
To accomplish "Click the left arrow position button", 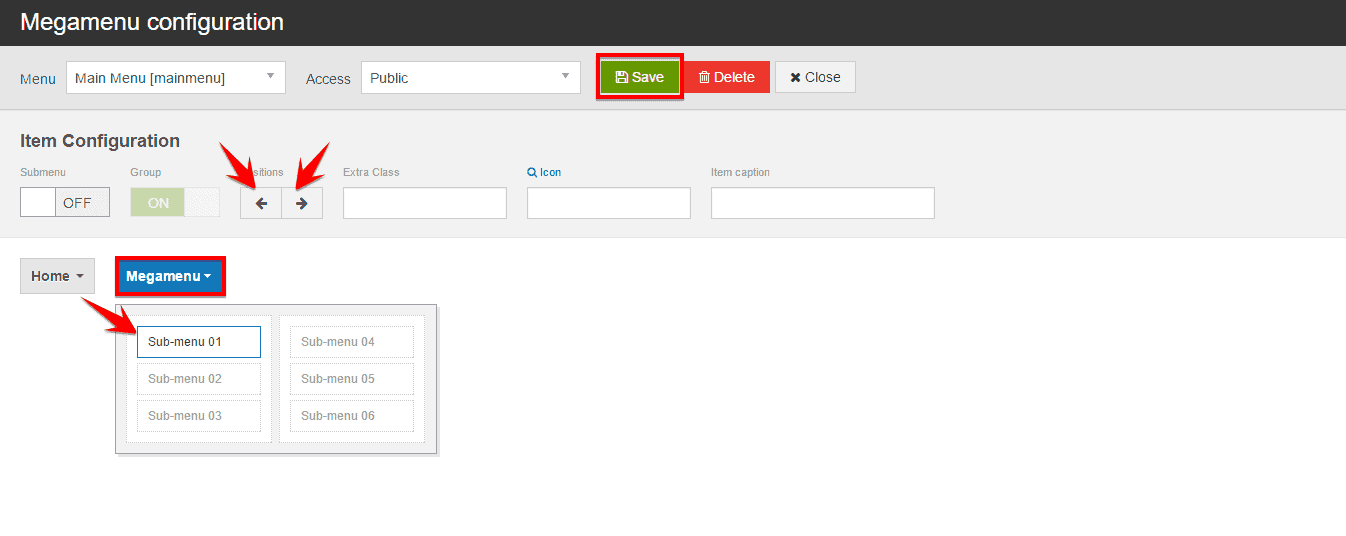I will tap(261, 203).
